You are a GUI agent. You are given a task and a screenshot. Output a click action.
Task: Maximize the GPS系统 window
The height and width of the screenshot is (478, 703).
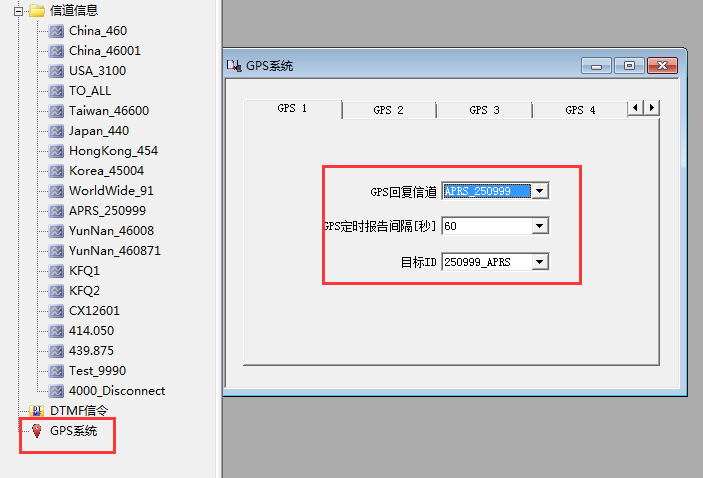[629, 66]
